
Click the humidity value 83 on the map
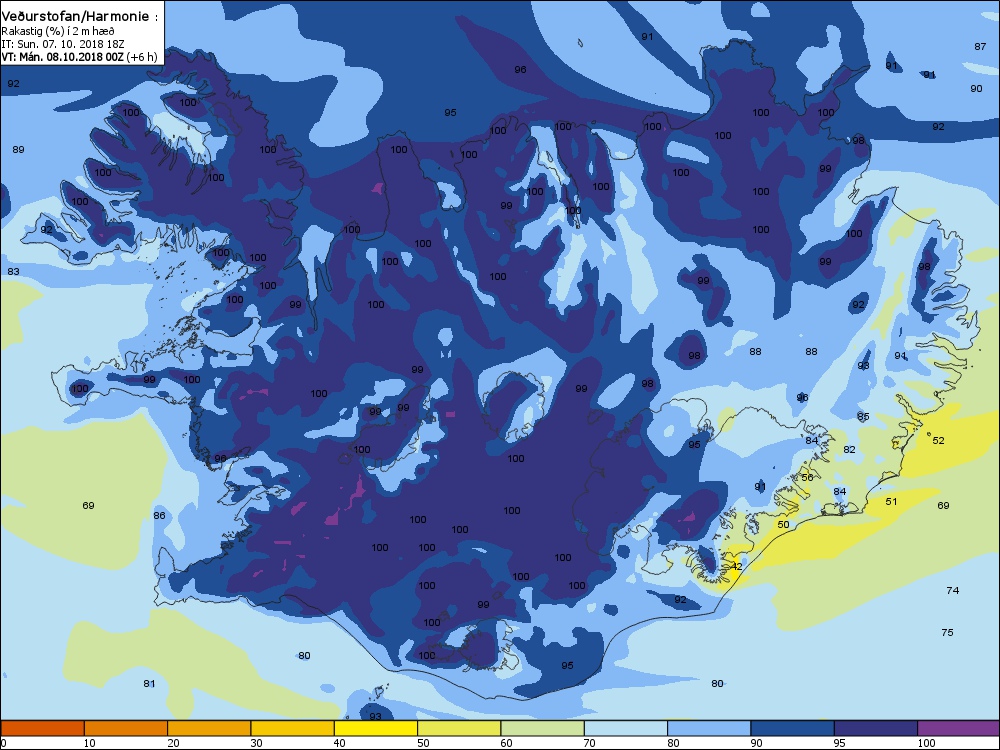pos(13,272)
